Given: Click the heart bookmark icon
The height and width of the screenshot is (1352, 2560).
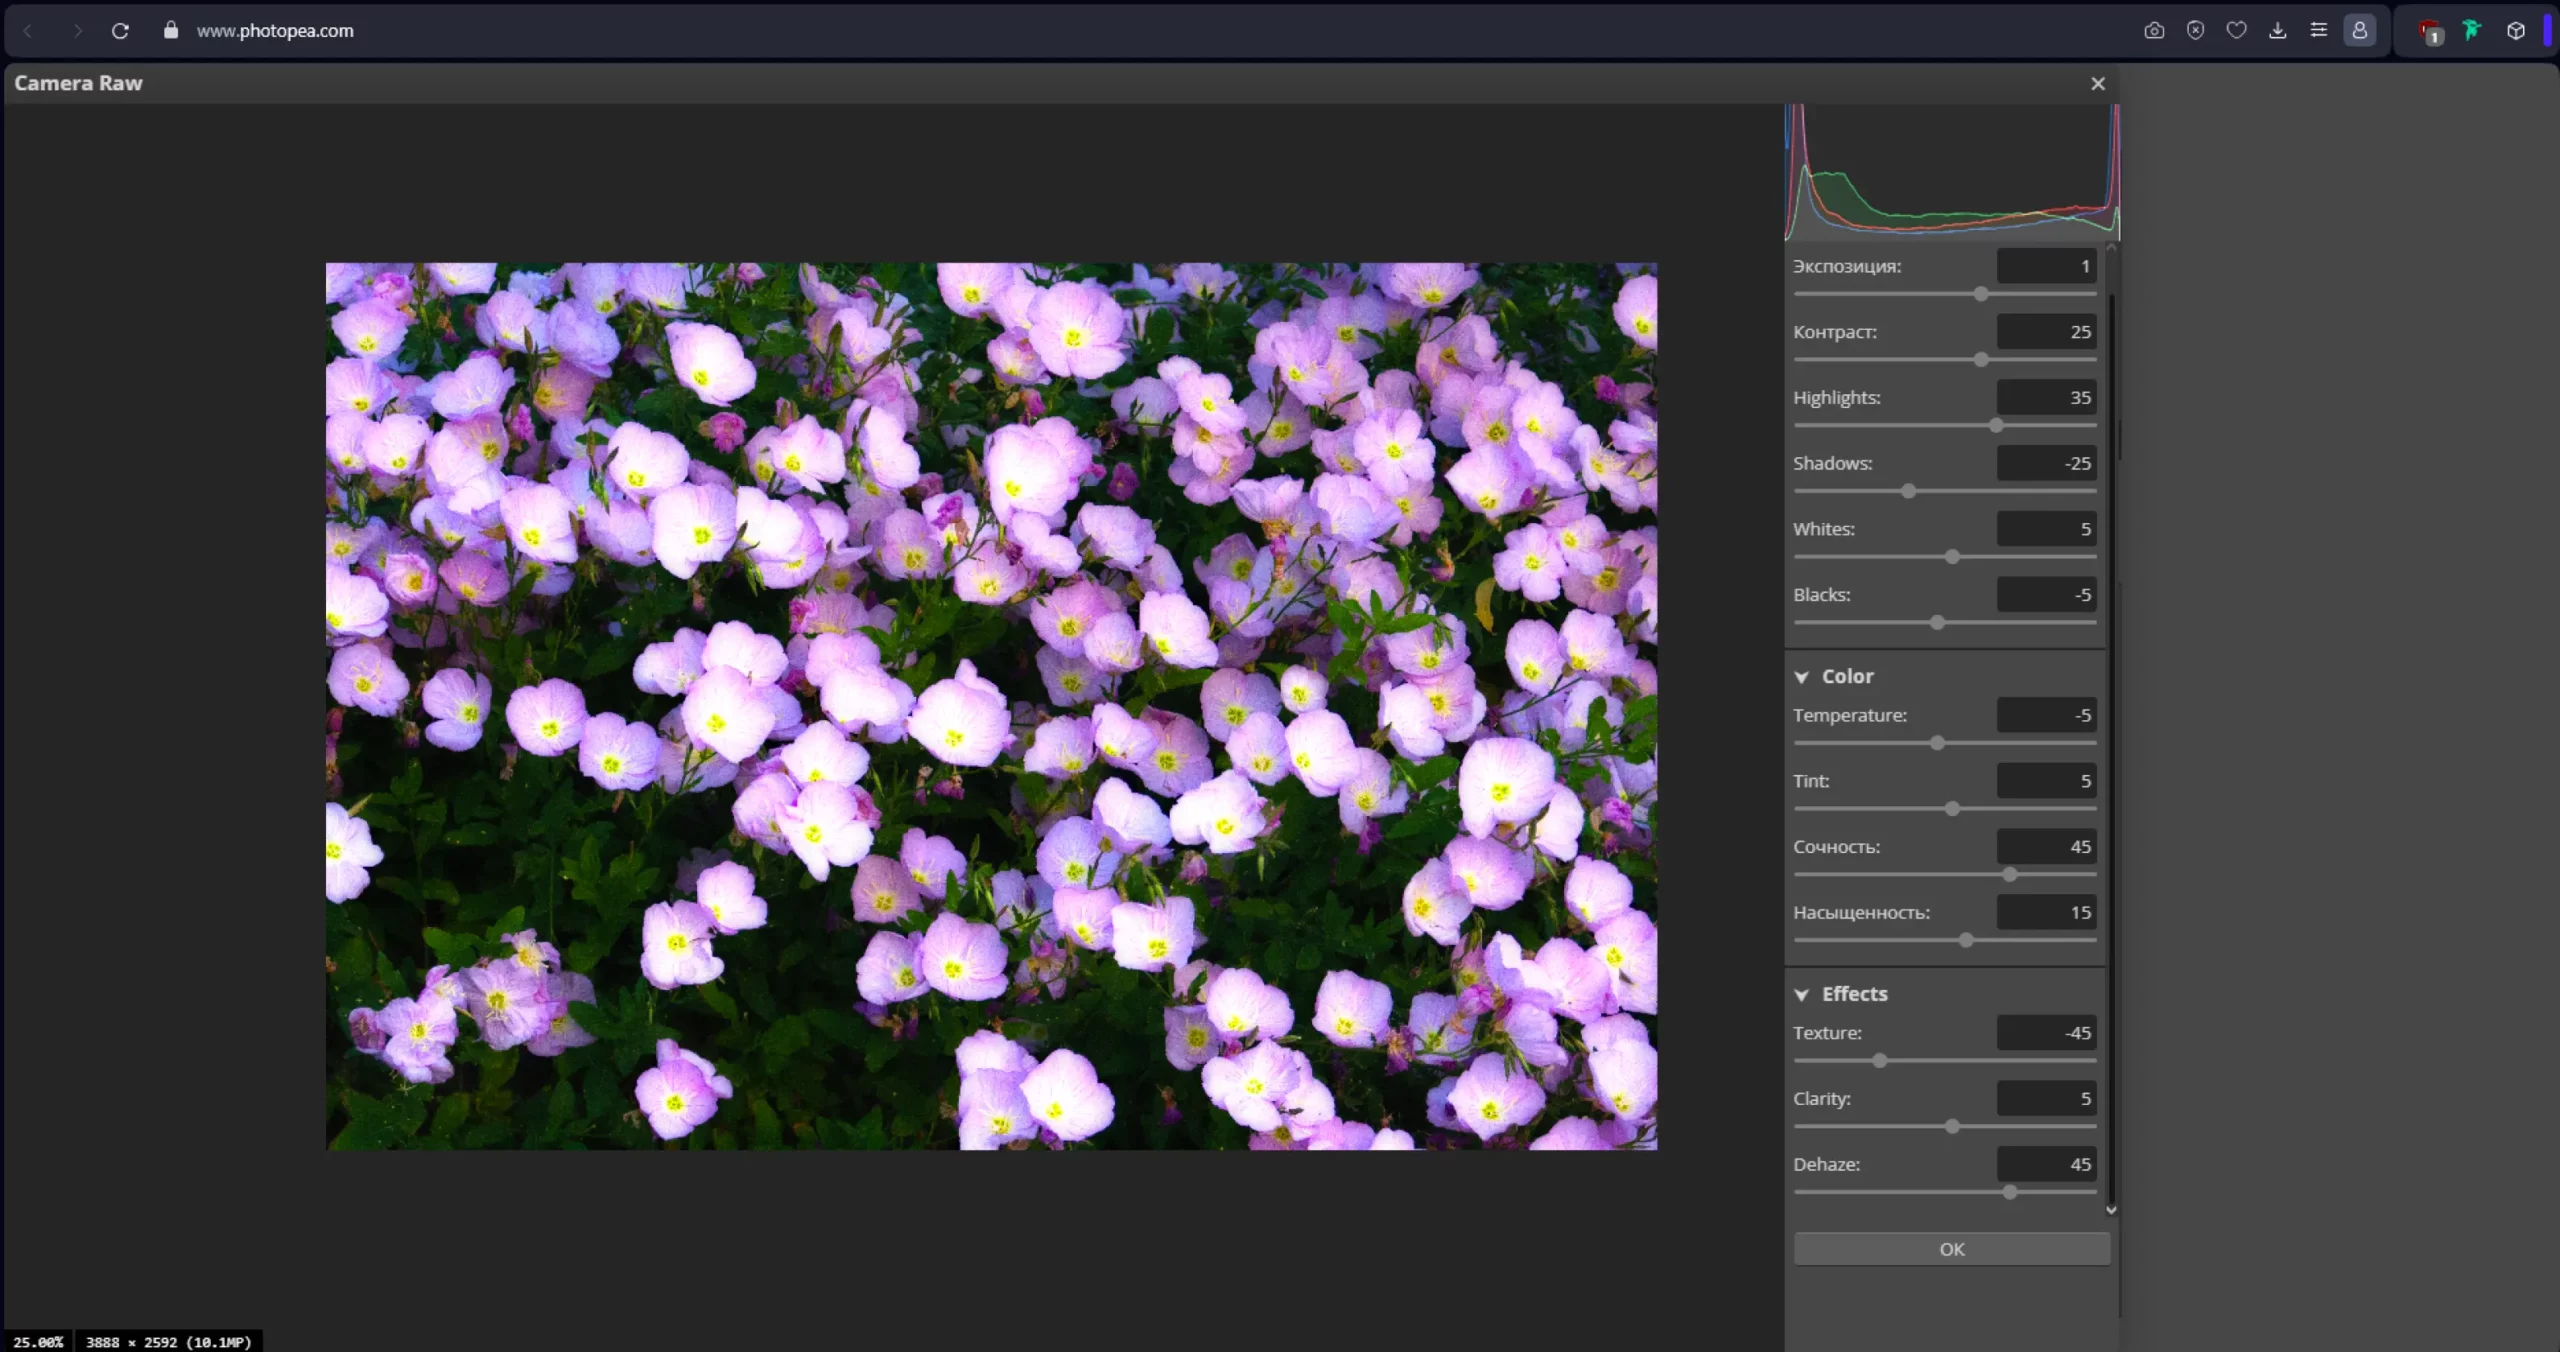Looking at the screenshot, I should [2236, 31].
